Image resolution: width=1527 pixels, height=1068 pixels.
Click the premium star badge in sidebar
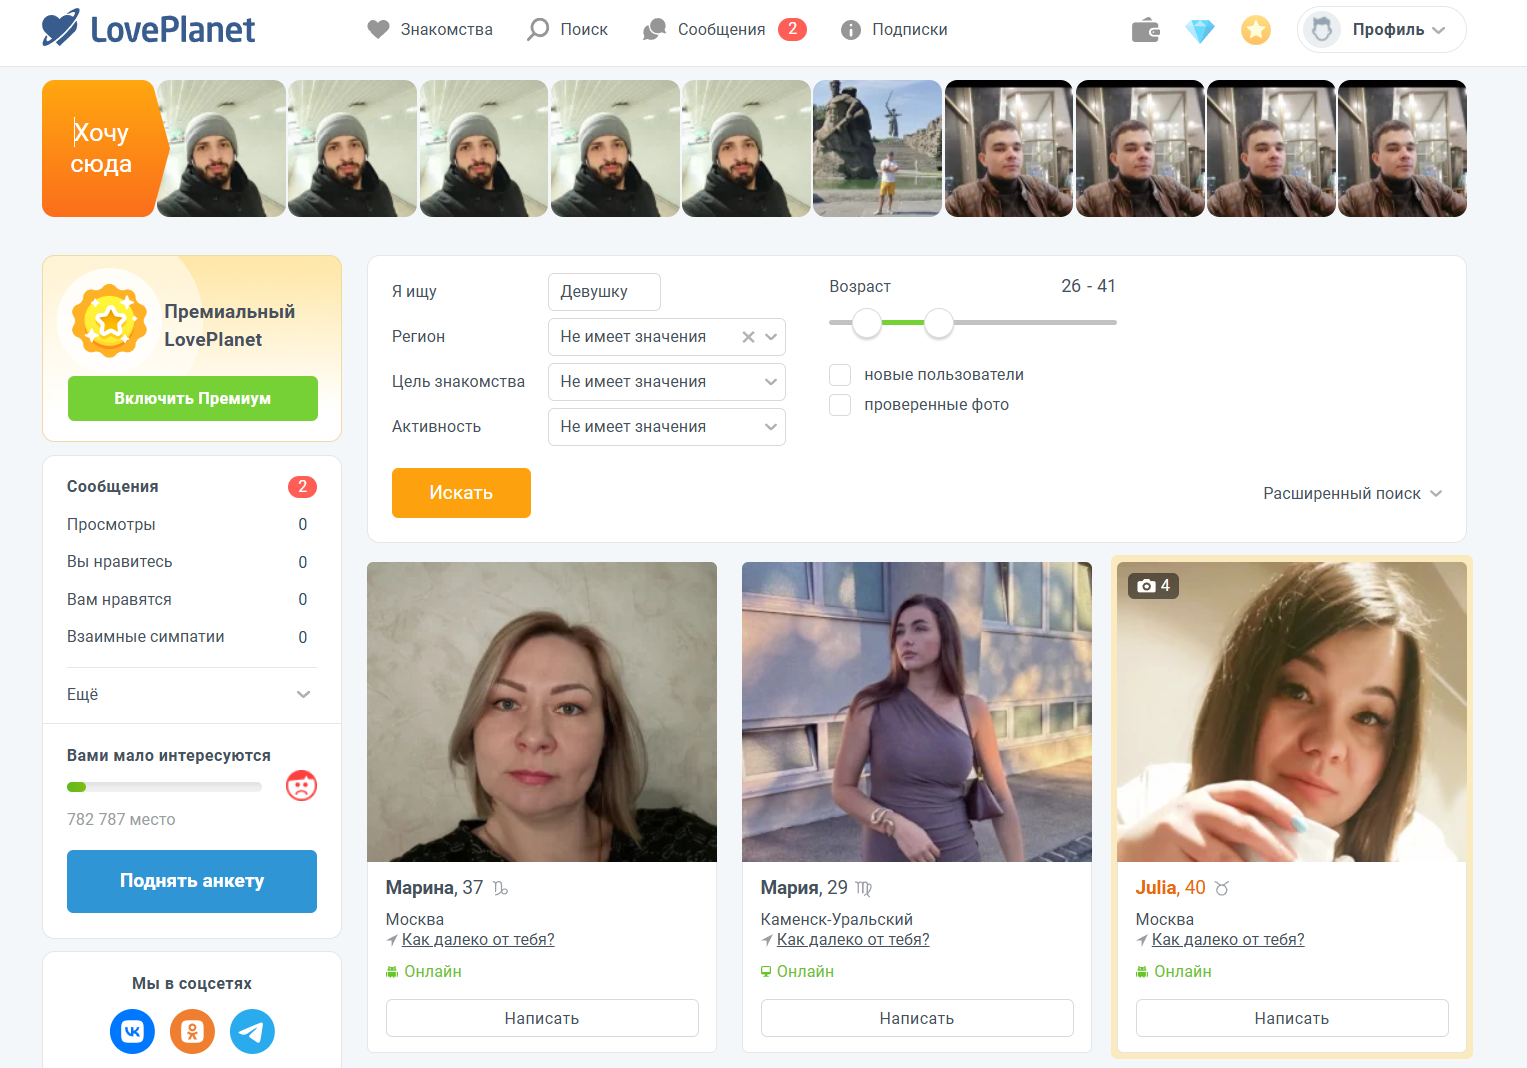tap(110, 321)
